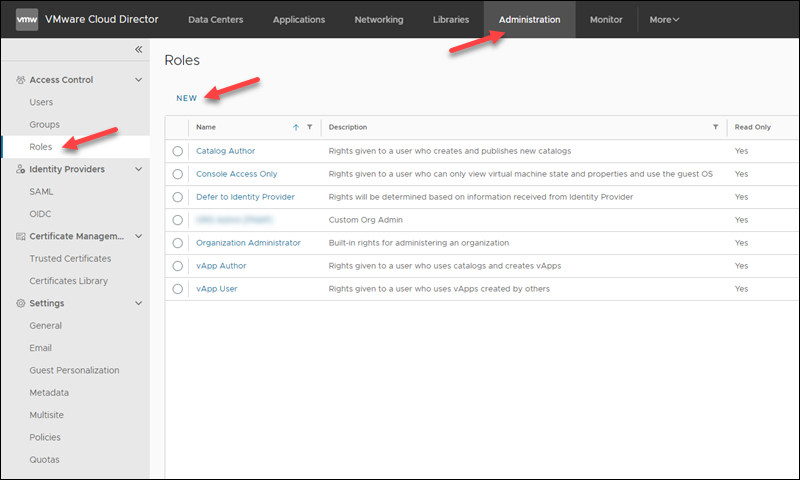Switch to the Applications tab
The image size is (800, 480).
point(298,19)
